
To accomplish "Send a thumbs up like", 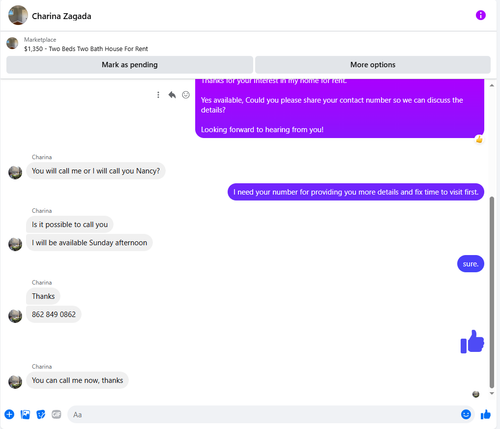I will pos(486,414).
